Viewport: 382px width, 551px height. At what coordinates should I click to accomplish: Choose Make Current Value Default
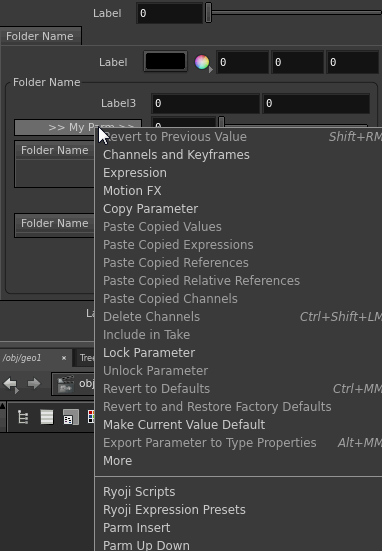(x=239, y=424)
